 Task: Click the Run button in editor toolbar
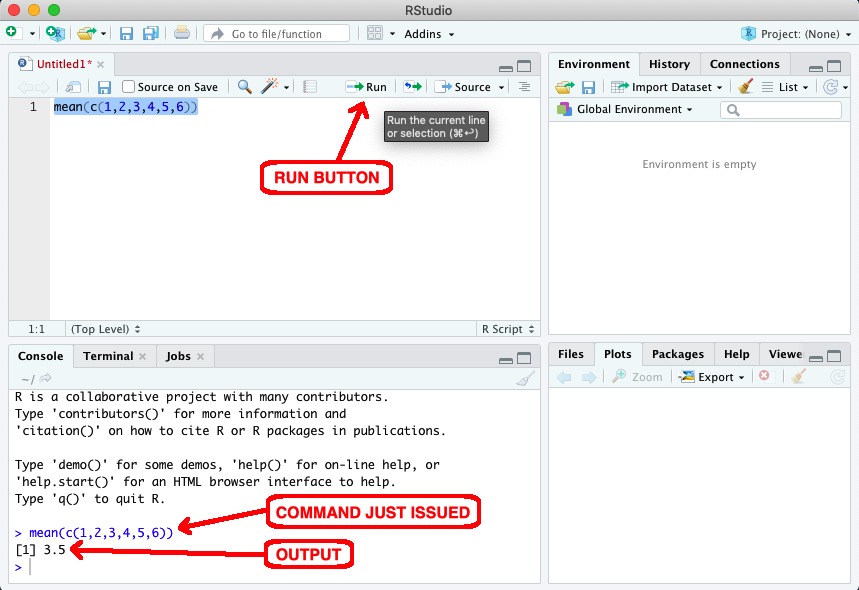[x=366, y=87]
